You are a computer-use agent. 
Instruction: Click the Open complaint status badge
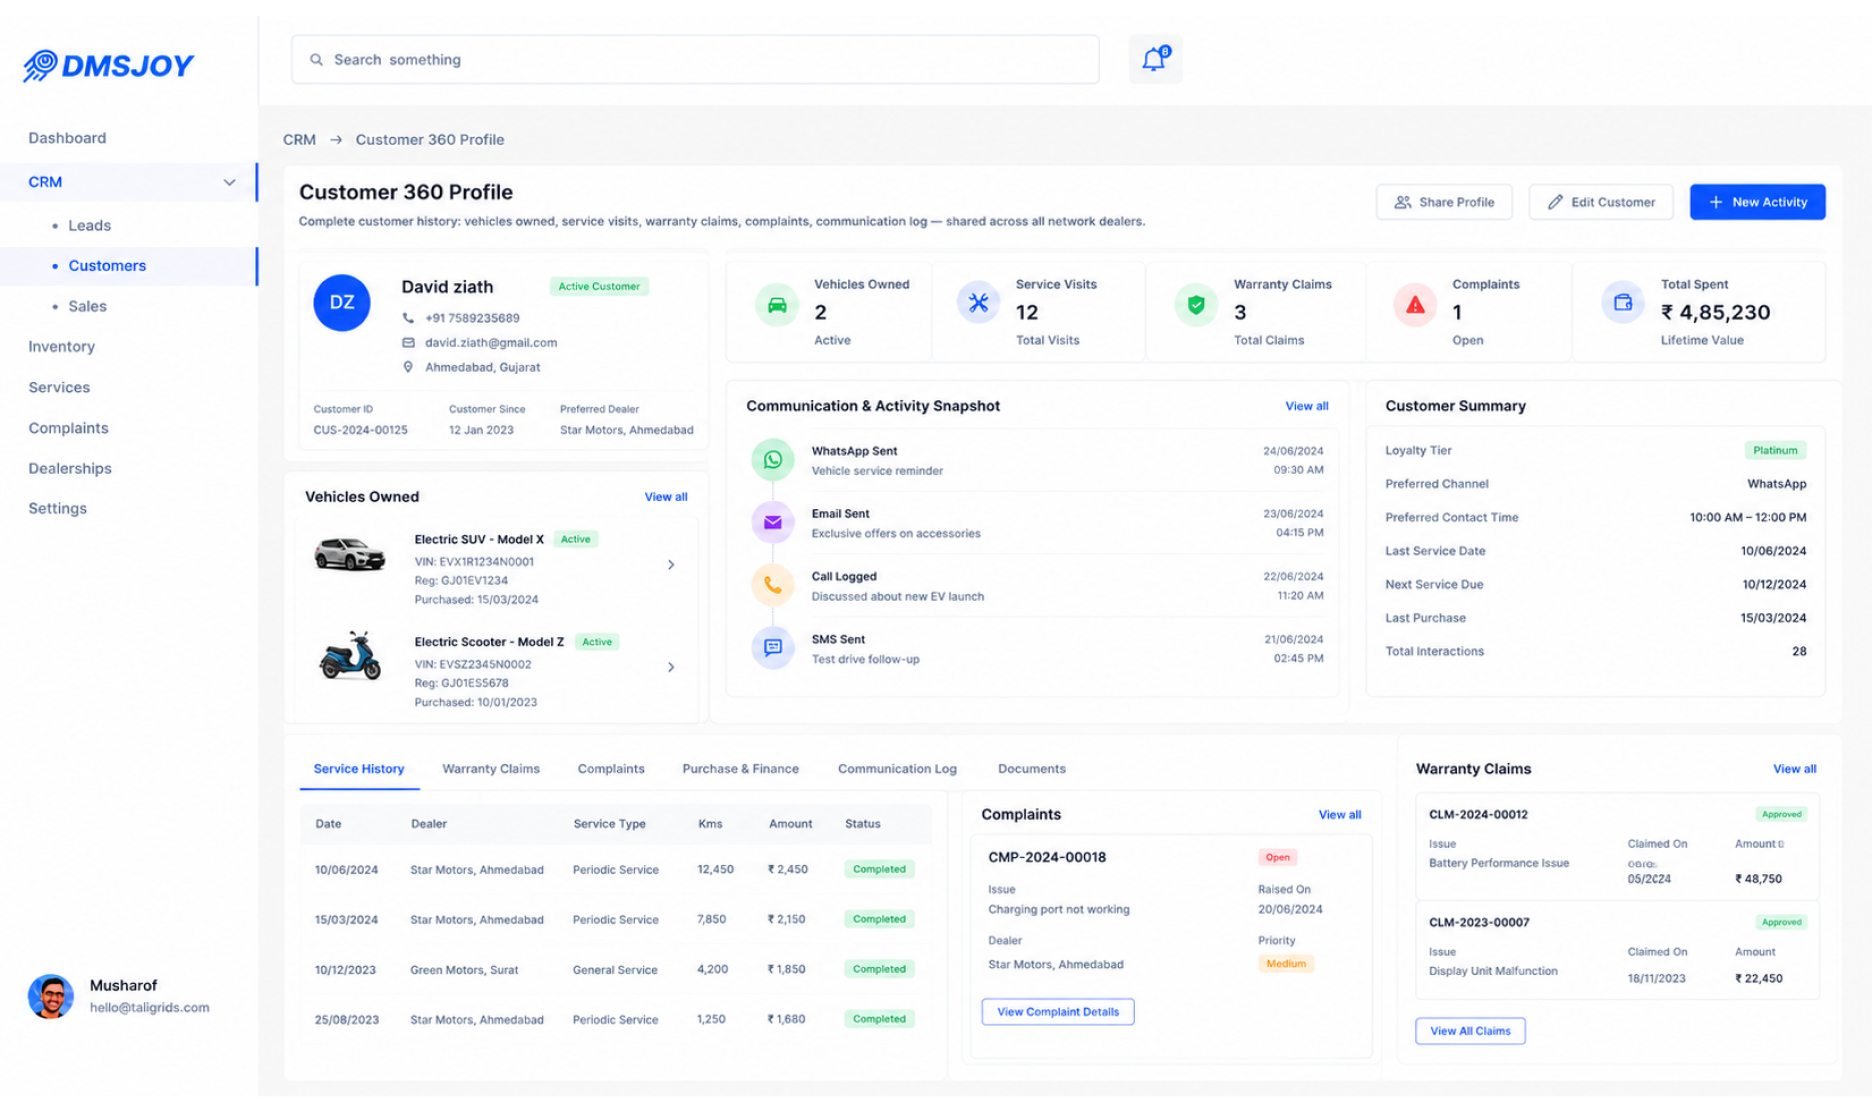tap(1277, 858)
